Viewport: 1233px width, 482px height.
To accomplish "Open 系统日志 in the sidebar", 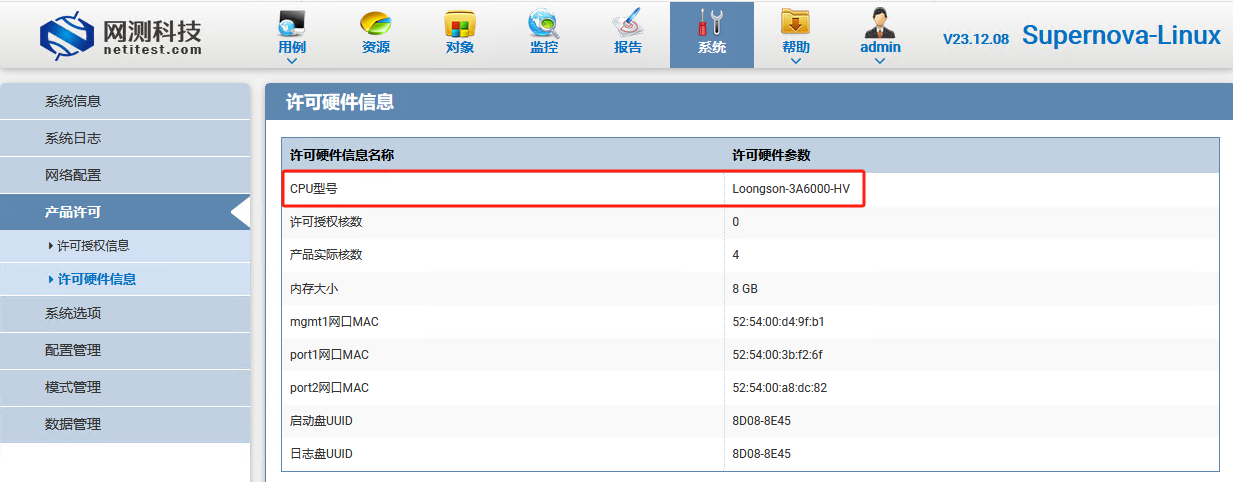I will 125,138.
